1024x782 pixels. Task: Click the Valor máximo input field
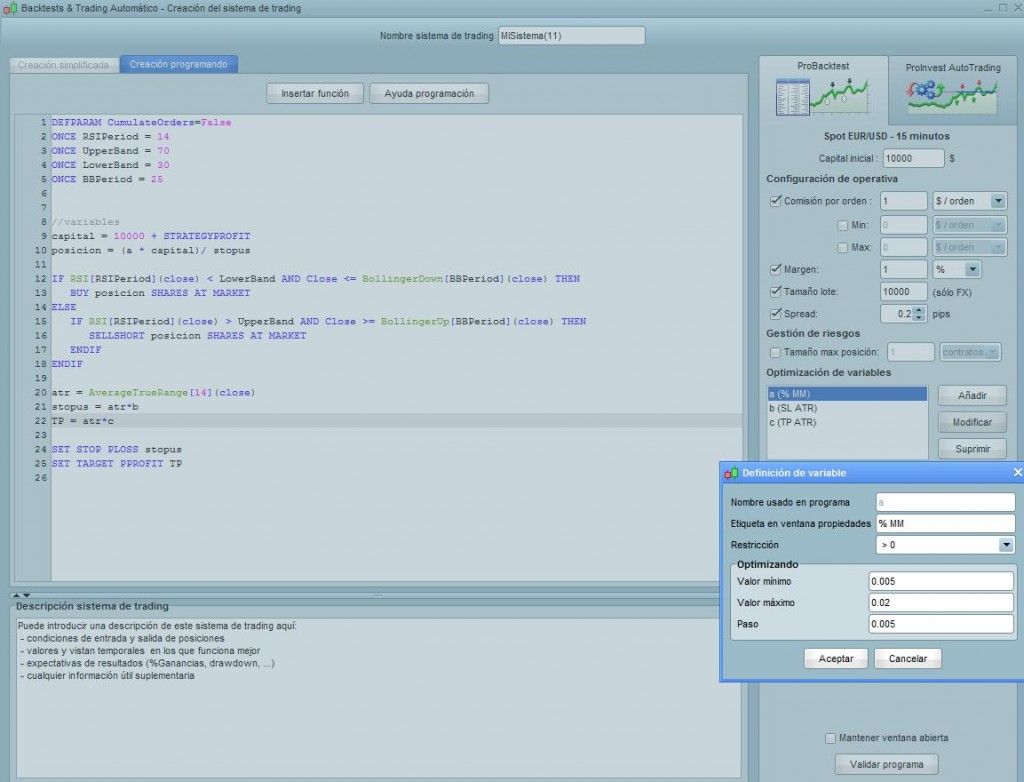pos(940,602)
